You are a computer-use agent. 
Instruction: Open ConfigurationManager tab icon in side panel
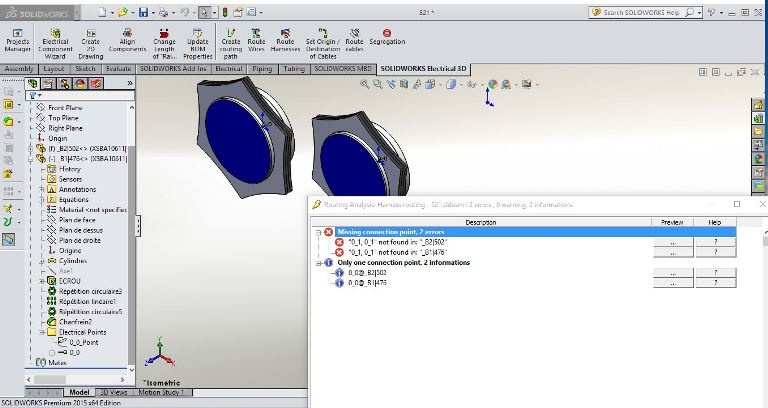[x=64, y=83]
